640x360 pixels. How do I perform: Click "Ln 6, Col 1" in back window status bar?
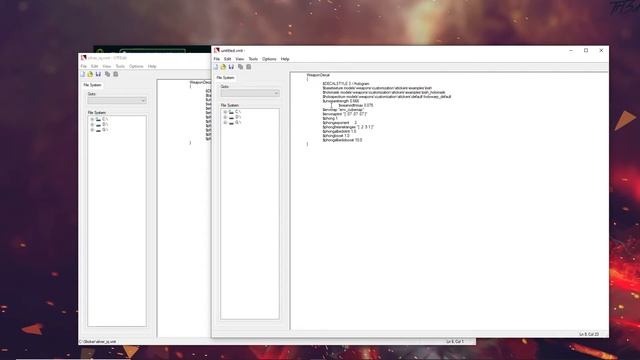(x=455, y=342)
